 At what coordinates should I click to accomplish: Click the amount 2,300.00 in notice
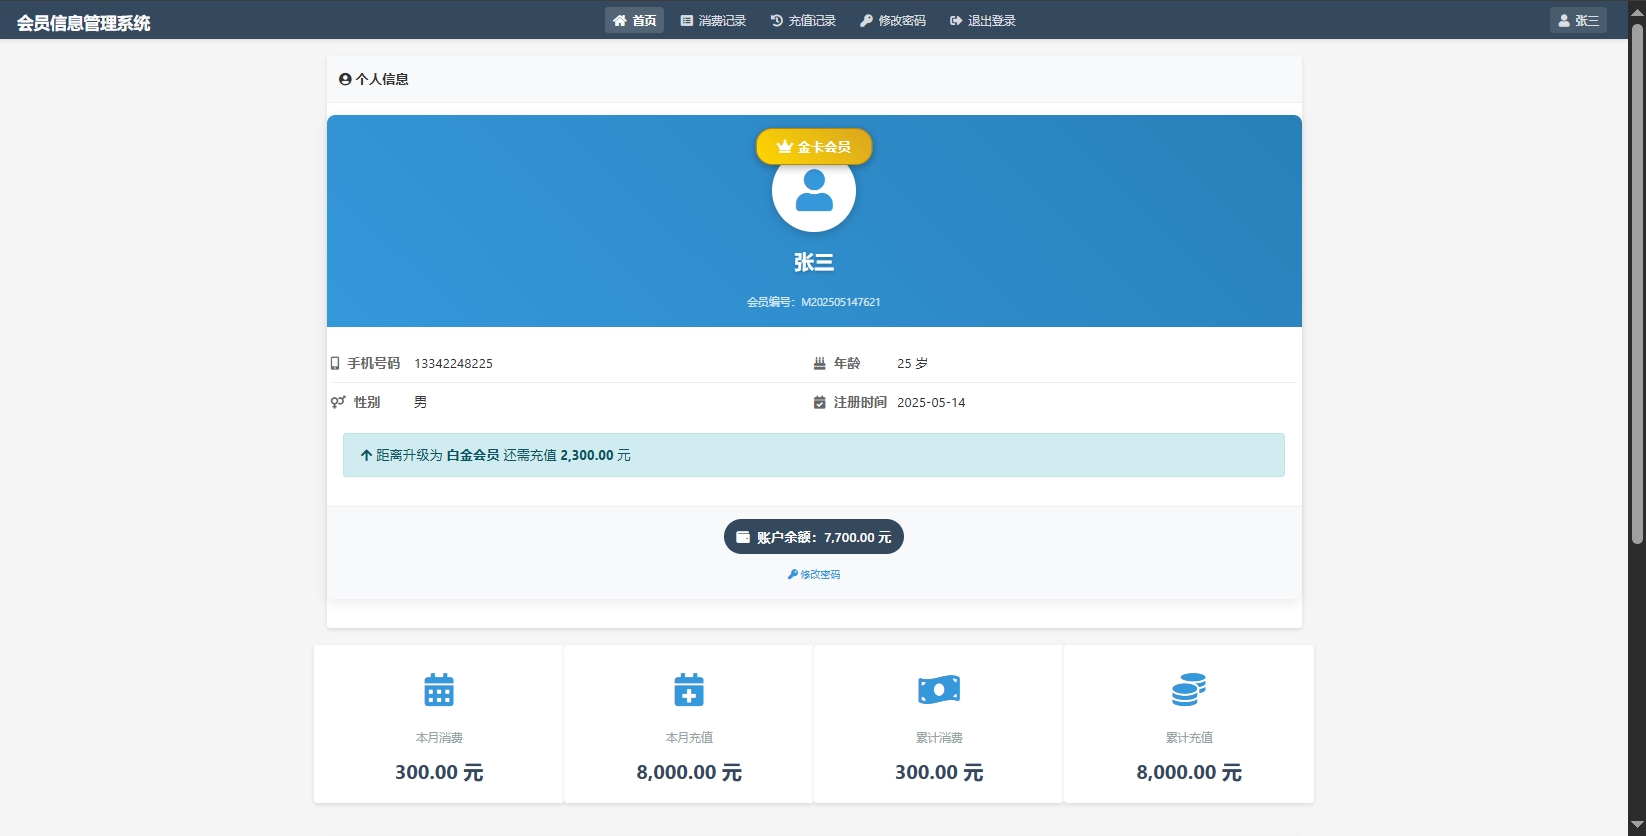click(x=587, y=455)
